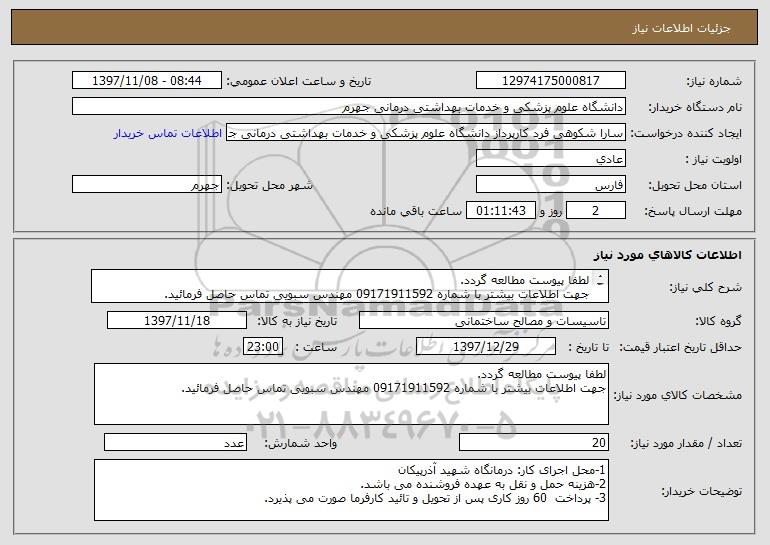Click the announcement date field 1397/11/08 - 08:44
The width and height of the screenshot is (770, 545).
coord(147,80)
